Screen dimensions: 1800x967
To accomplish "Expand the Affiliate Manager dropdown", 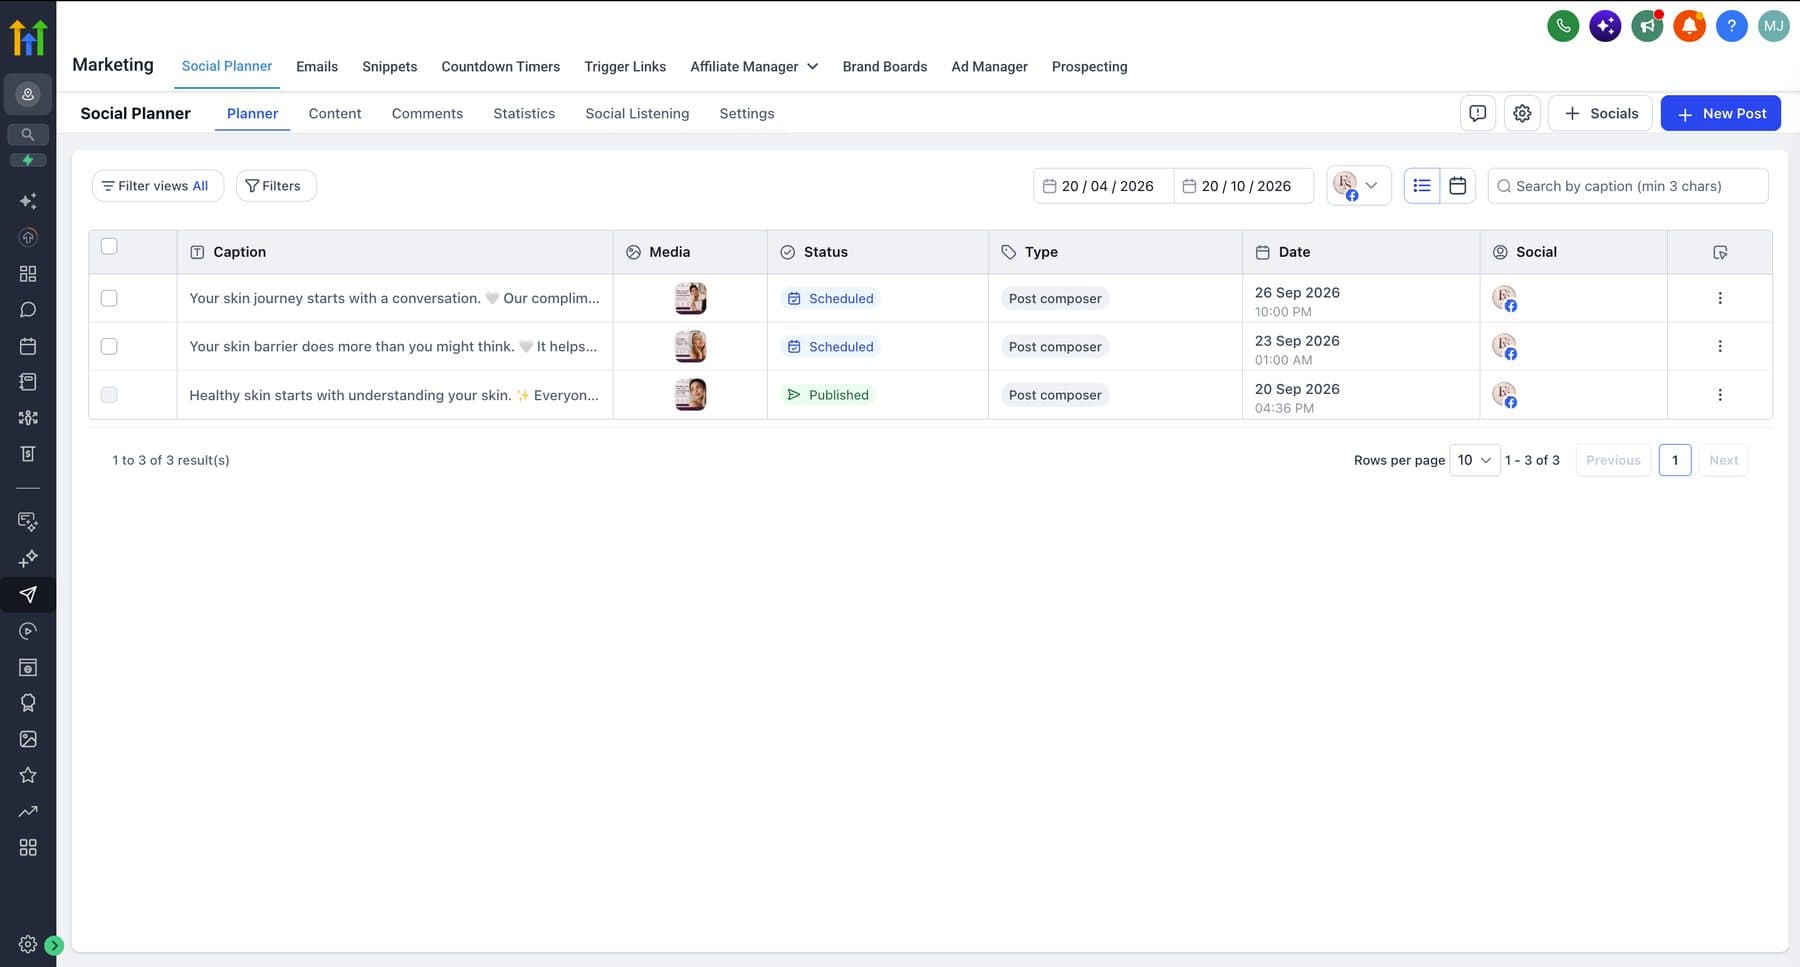I will point(754,66).
